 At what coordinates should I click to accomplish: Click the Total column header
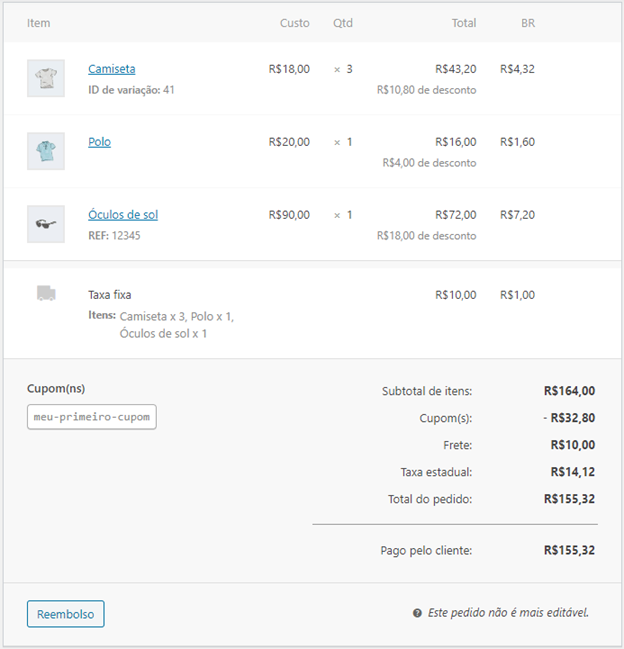point(463,23)
